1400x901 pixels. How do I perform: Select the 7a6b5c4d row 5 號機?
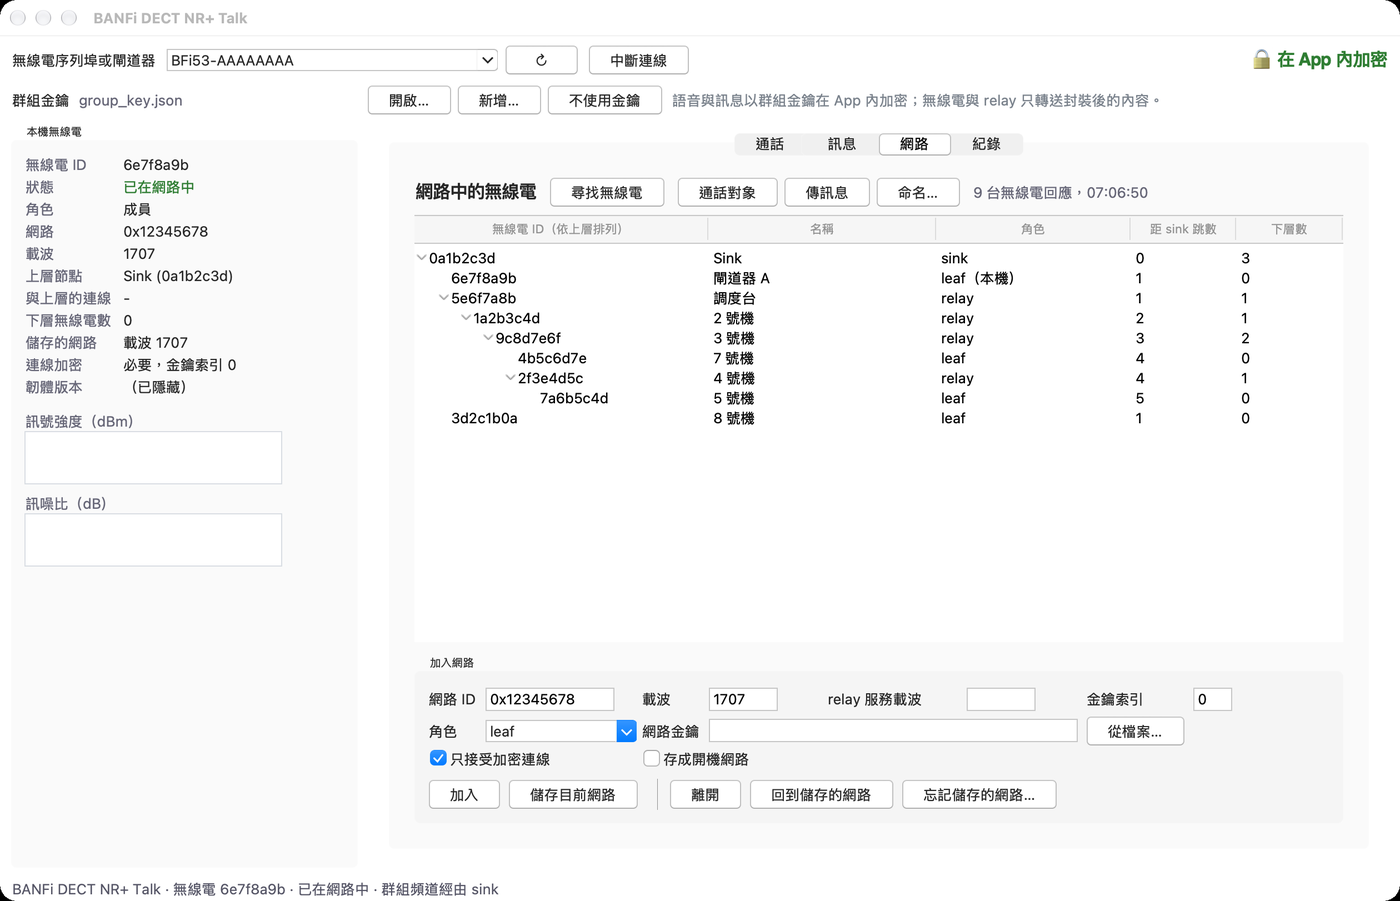(878, 398)
